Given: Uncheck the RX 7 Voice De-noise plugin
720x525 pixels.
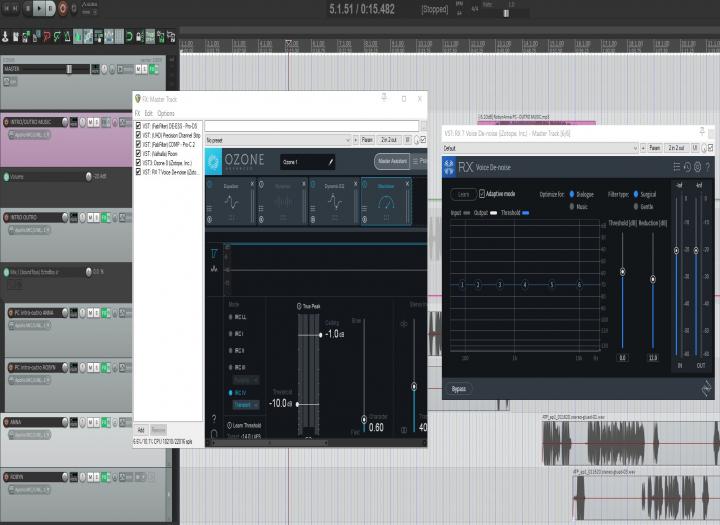Looking at the screenshot, I should (x=138, y=172).
